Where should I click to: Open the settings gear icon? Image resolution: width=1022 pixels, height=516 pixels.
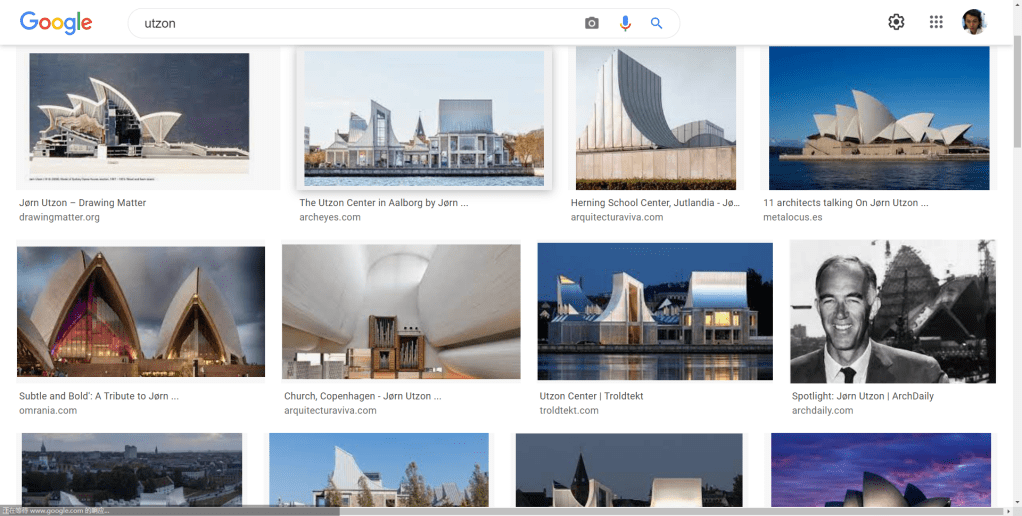tap(896, 22)
